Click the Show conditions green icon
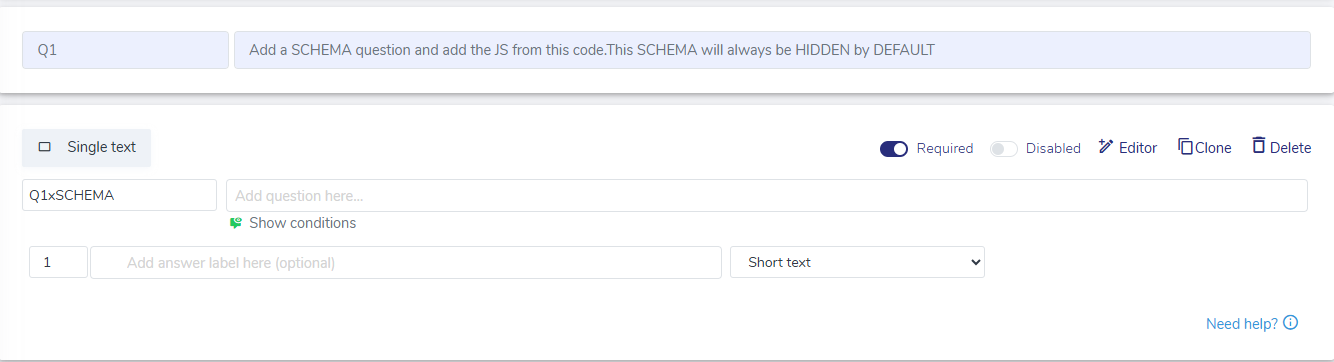This screenshot has width=1334, height=362. [x=236, y=223]
